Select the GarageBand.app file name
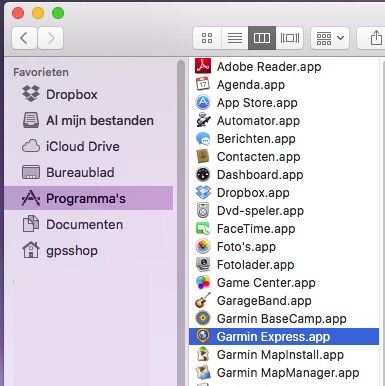Screen dimensions: 385x386 pyautogui.click(x=264, y=301)
